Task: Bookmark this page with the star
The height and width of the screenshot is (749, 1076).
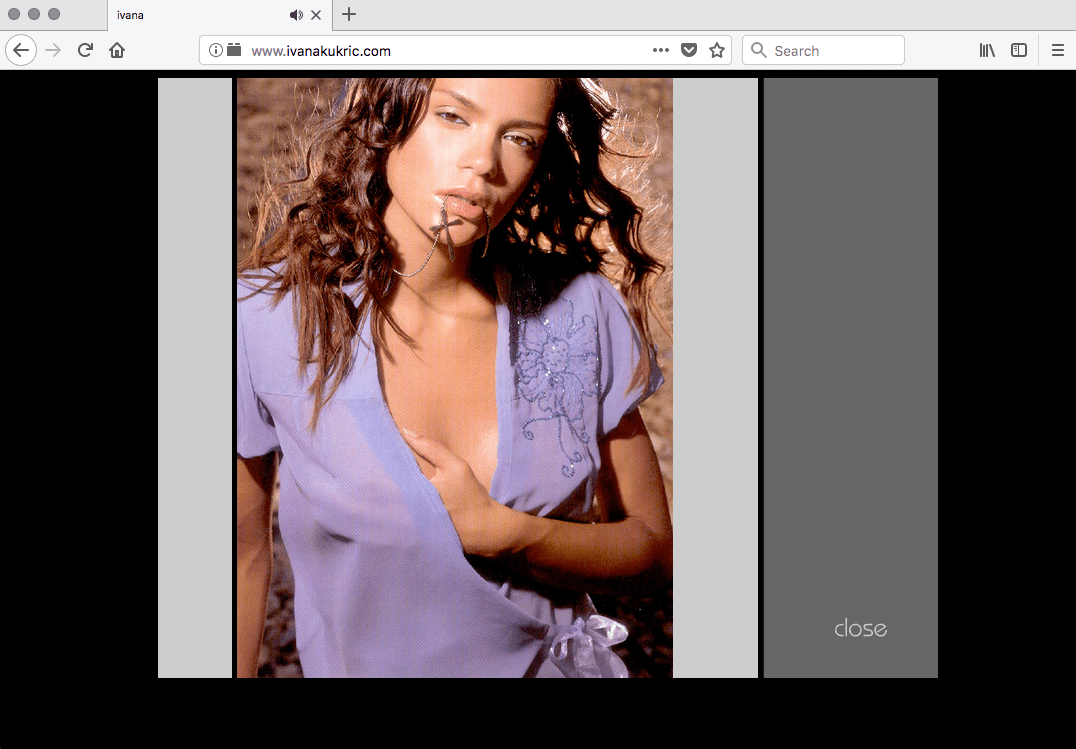Action: [717, 50]
